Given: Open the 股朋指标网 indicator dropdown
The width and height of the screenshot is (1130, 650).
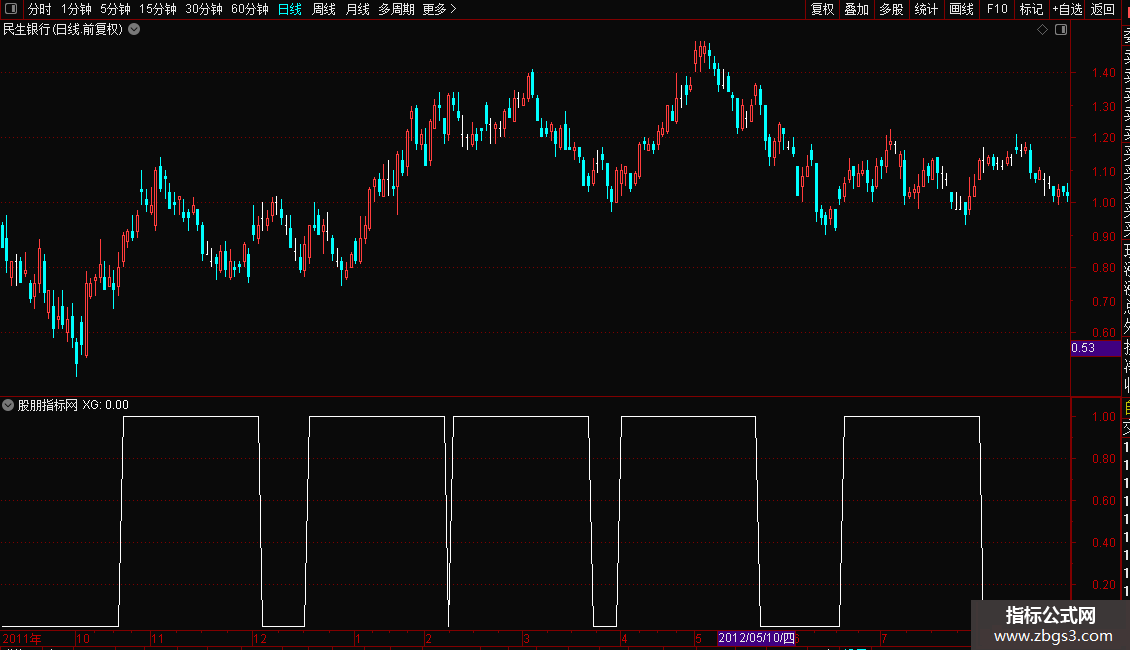Looking at the screenshot, I should (8, 405).
